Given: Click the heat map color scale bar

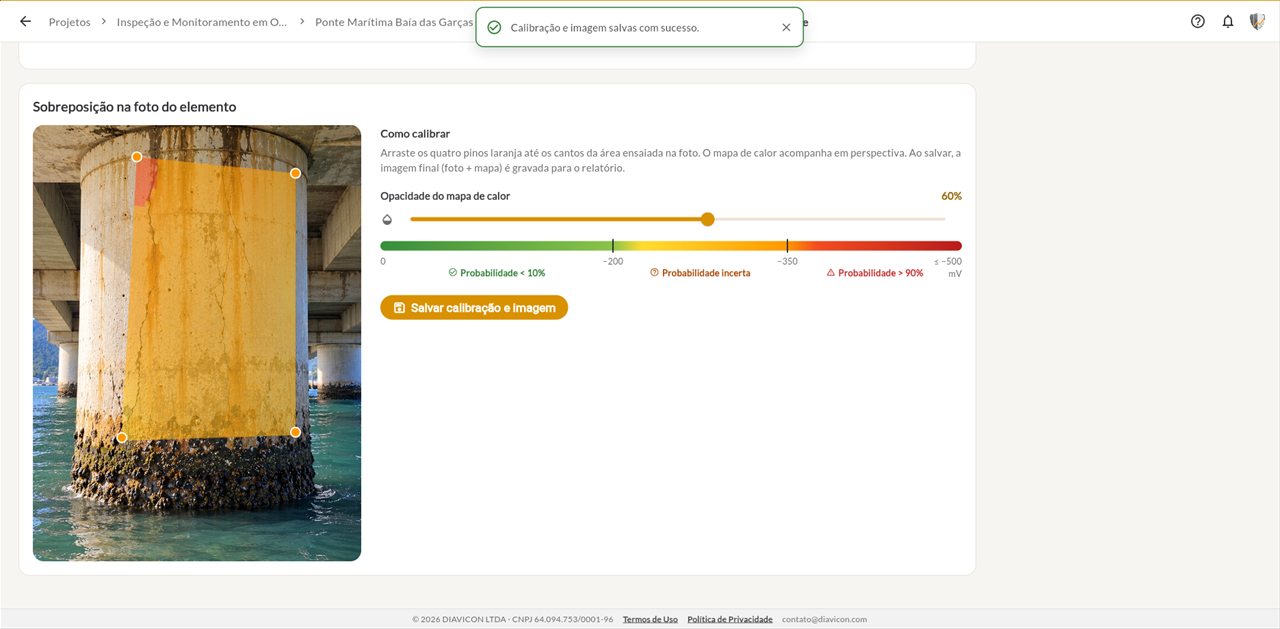Looking at the screenshot, I should click(671, 246).
